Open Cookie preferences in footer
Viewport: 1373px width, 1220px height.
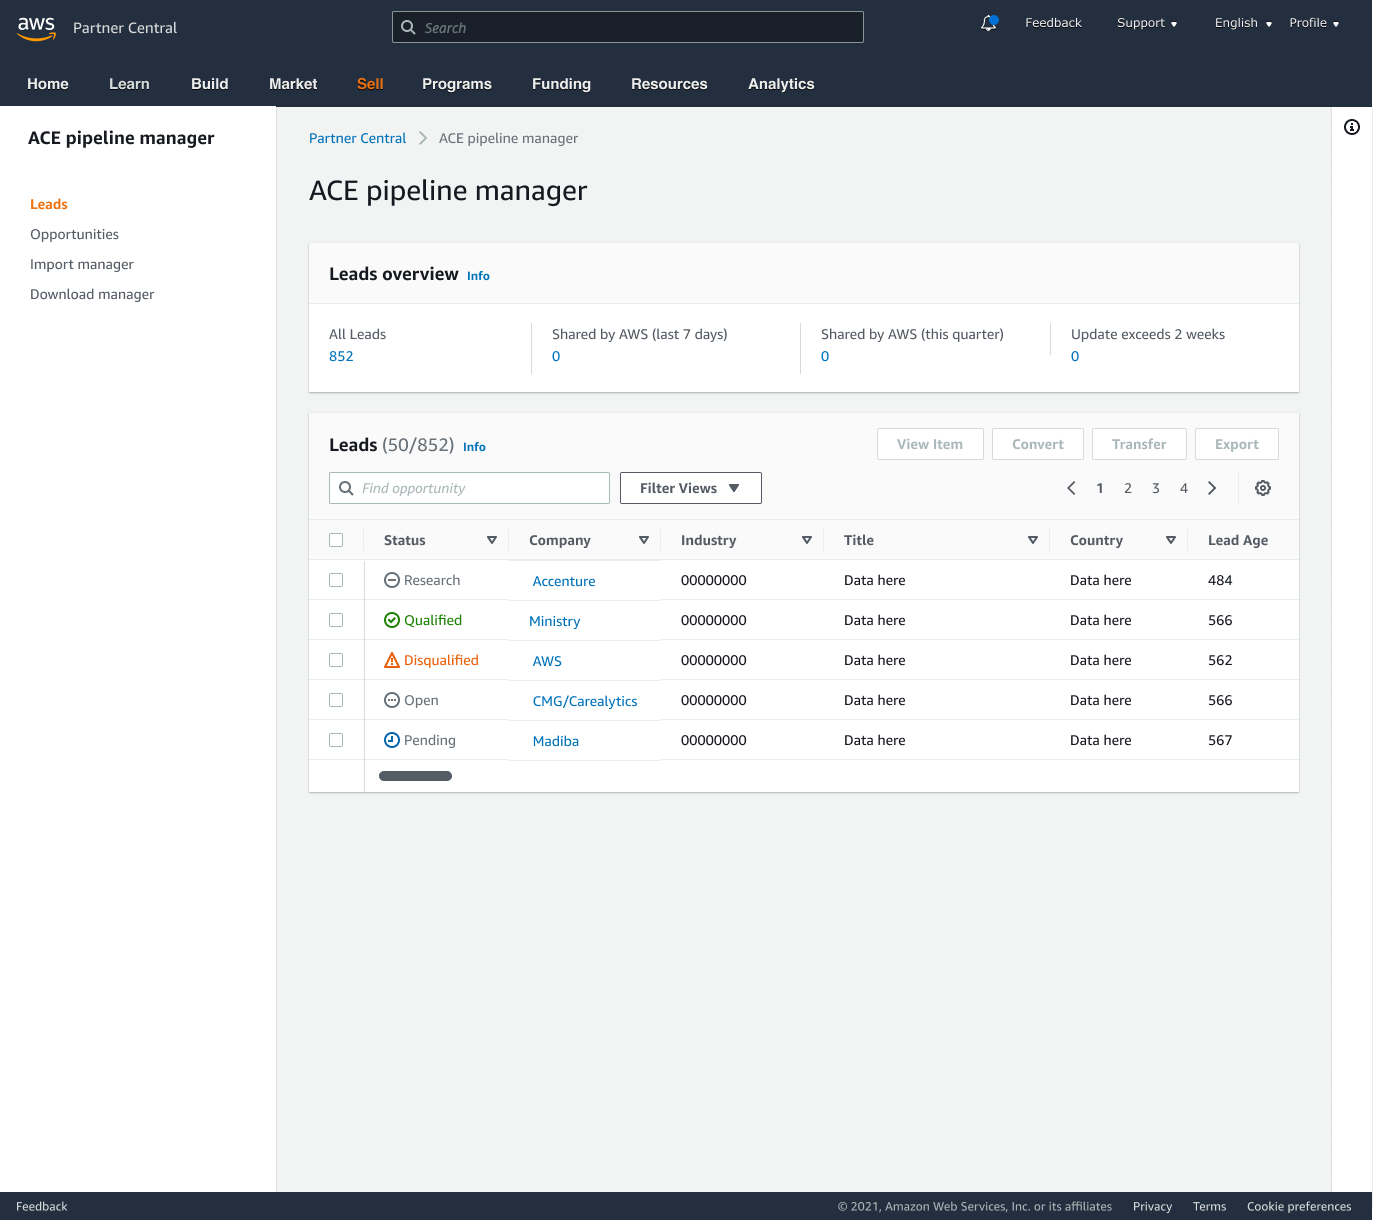(1299, 1206)
